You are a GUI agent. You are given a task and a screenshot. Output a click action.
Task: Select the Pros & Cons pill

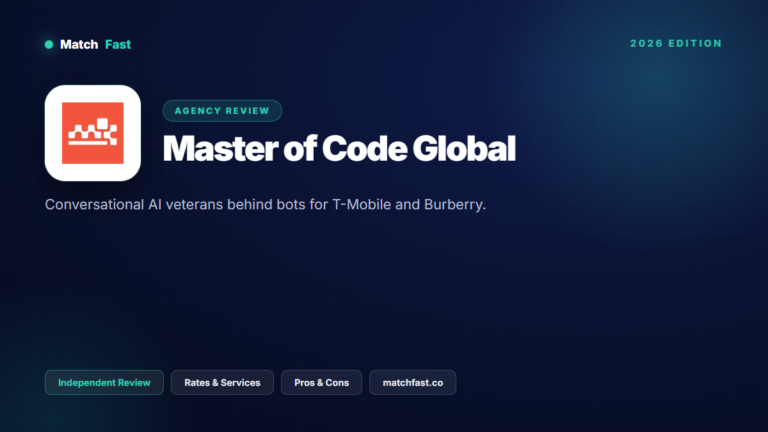click(321, 383)
